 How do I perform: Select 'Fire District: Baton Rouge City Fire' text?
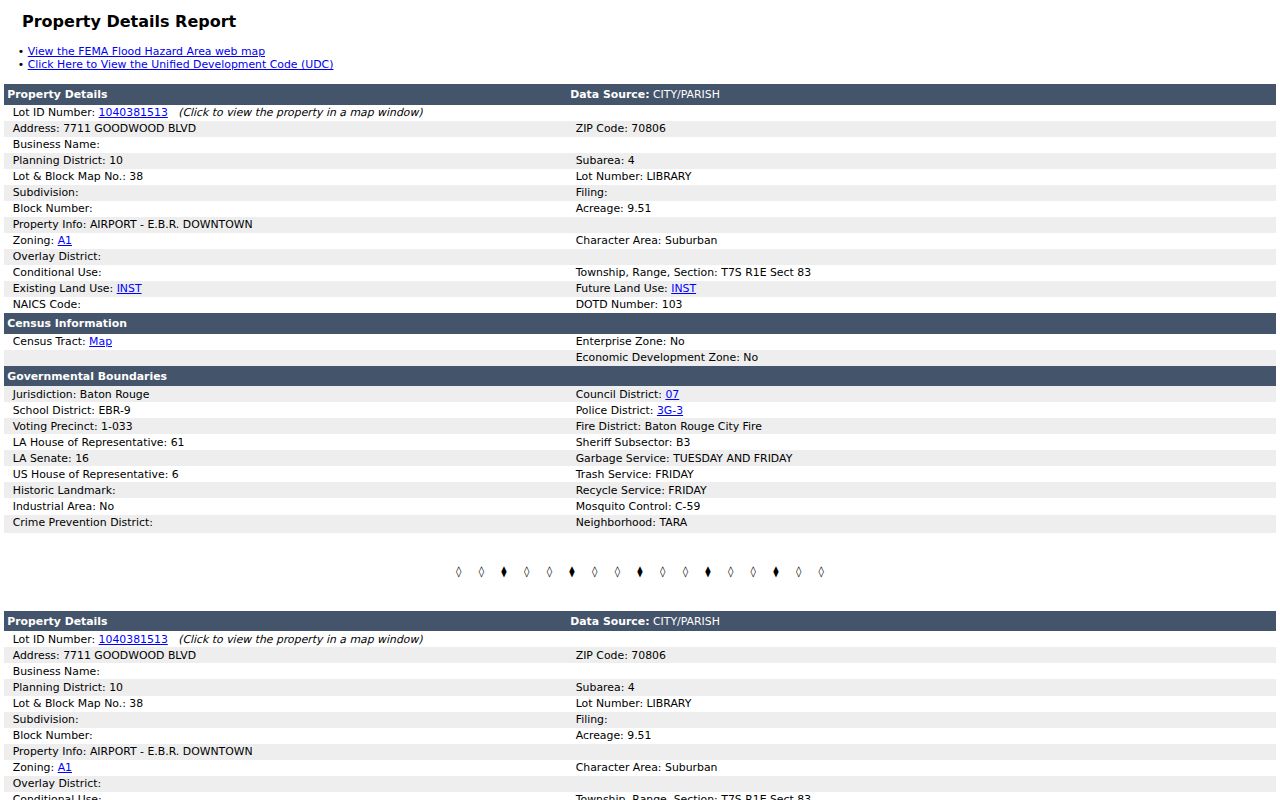[669, 426]
